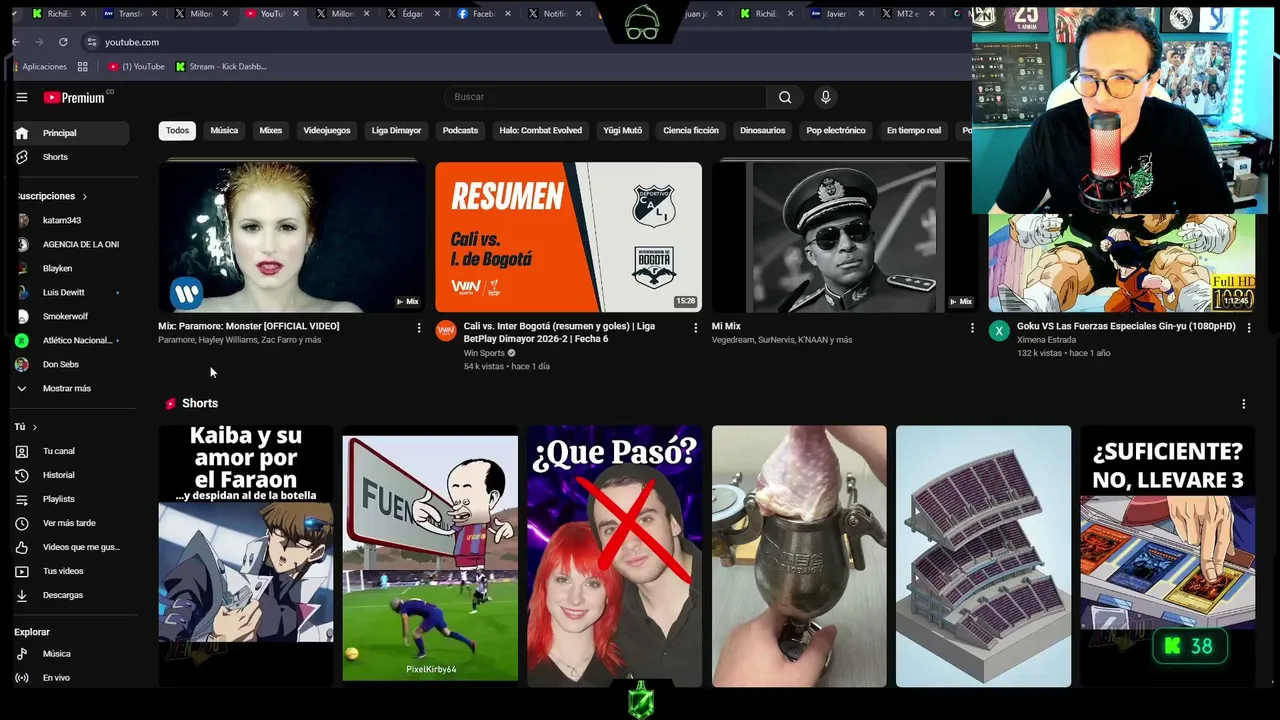Start voice search with the microphone icon
1280x720 pixels.
pyautogui.click(x=825, y=97)
